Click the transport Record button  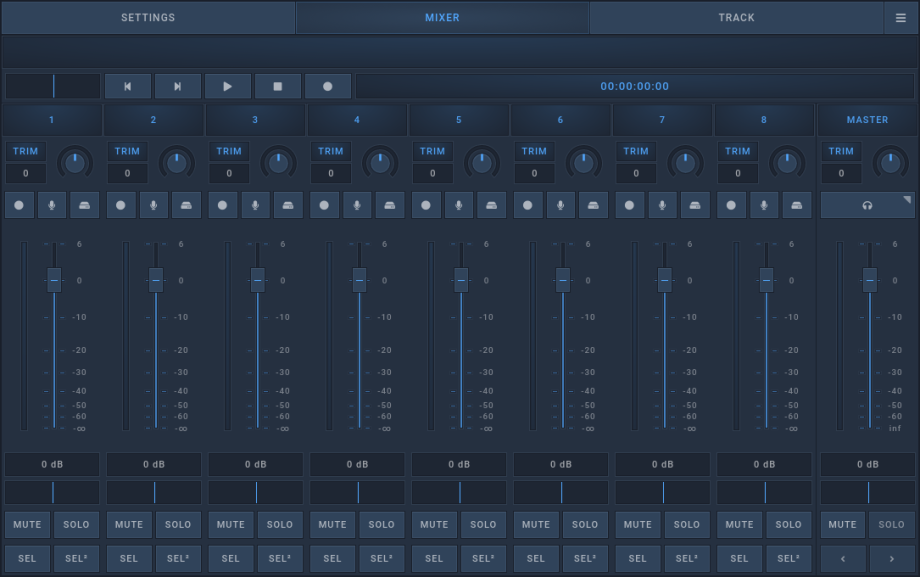pos(327,87)
